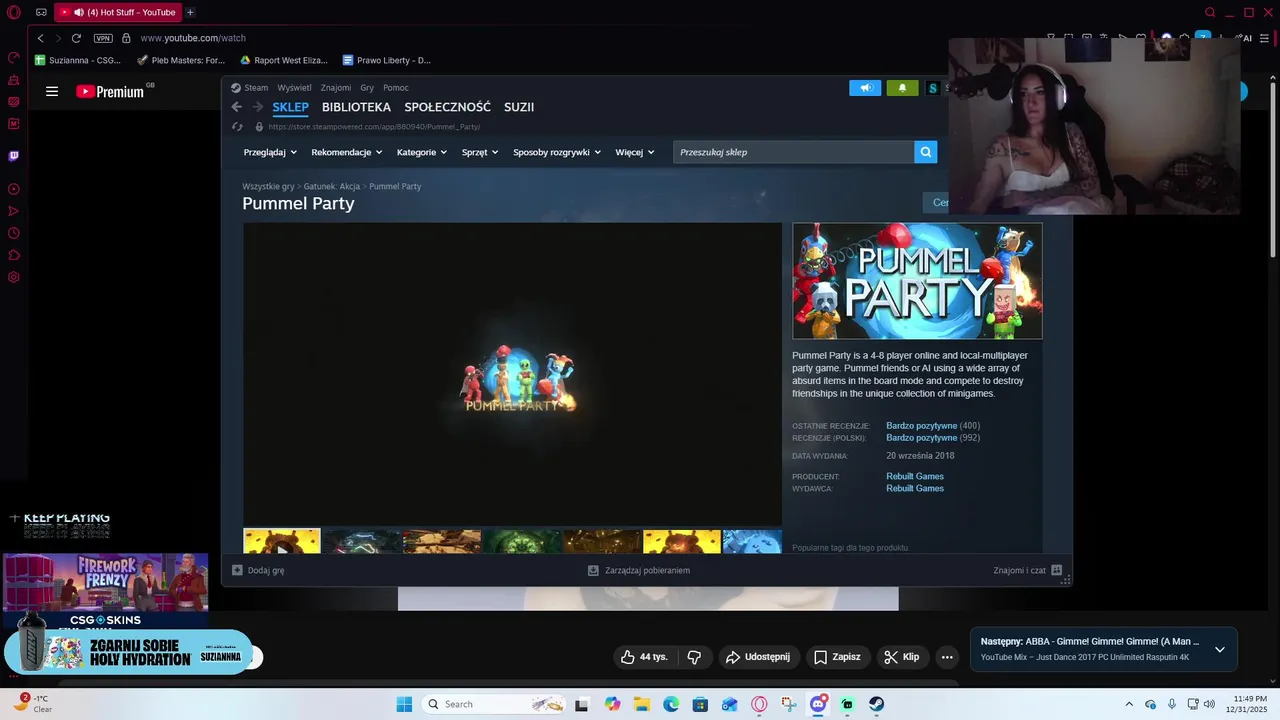Click the Klip scissors button
Viewport: 1280px width, 720px height.
coord(902,657)
